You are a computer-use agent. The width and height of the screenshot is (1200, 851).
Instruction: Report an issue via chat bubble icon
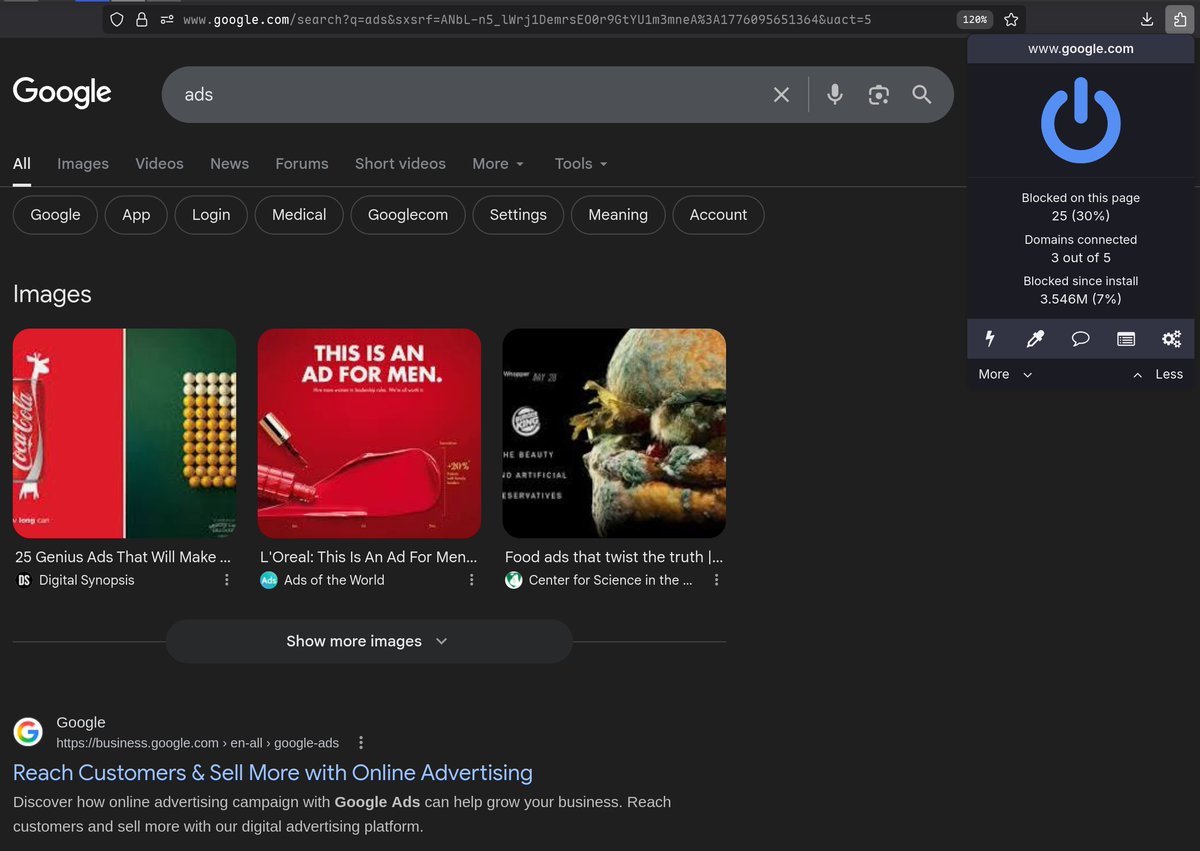click(1080, 339)
